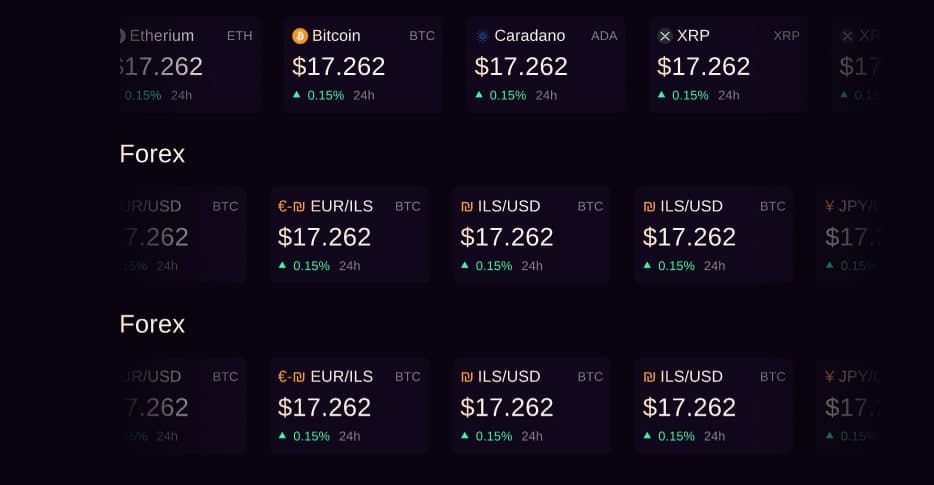Click the partially visible Etherium logo icon
Viewport: 934px width, 485px height.
pos(123,36)
